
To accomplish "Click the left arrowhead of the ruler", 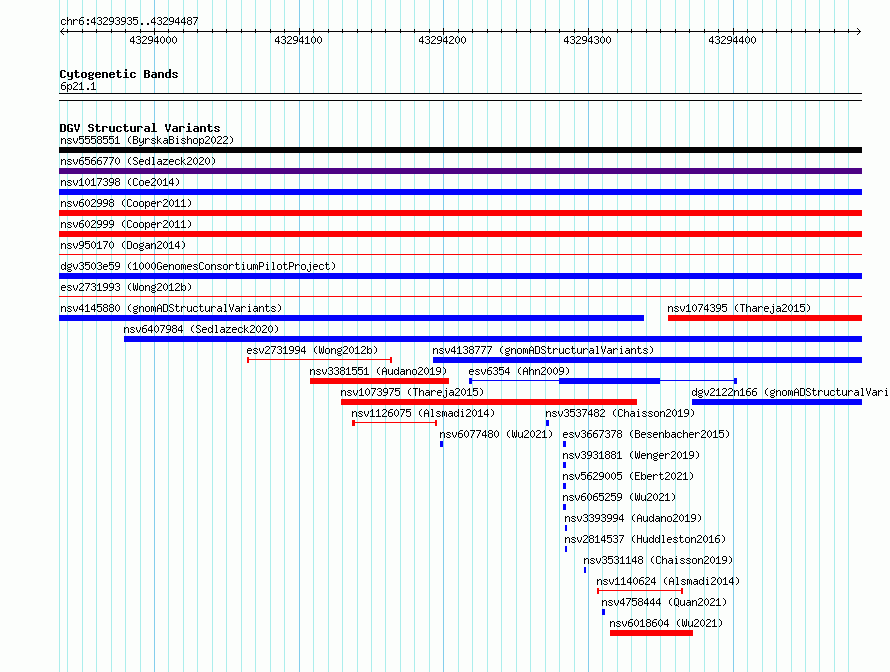I will pyautogui.click(x=62, y=31).
